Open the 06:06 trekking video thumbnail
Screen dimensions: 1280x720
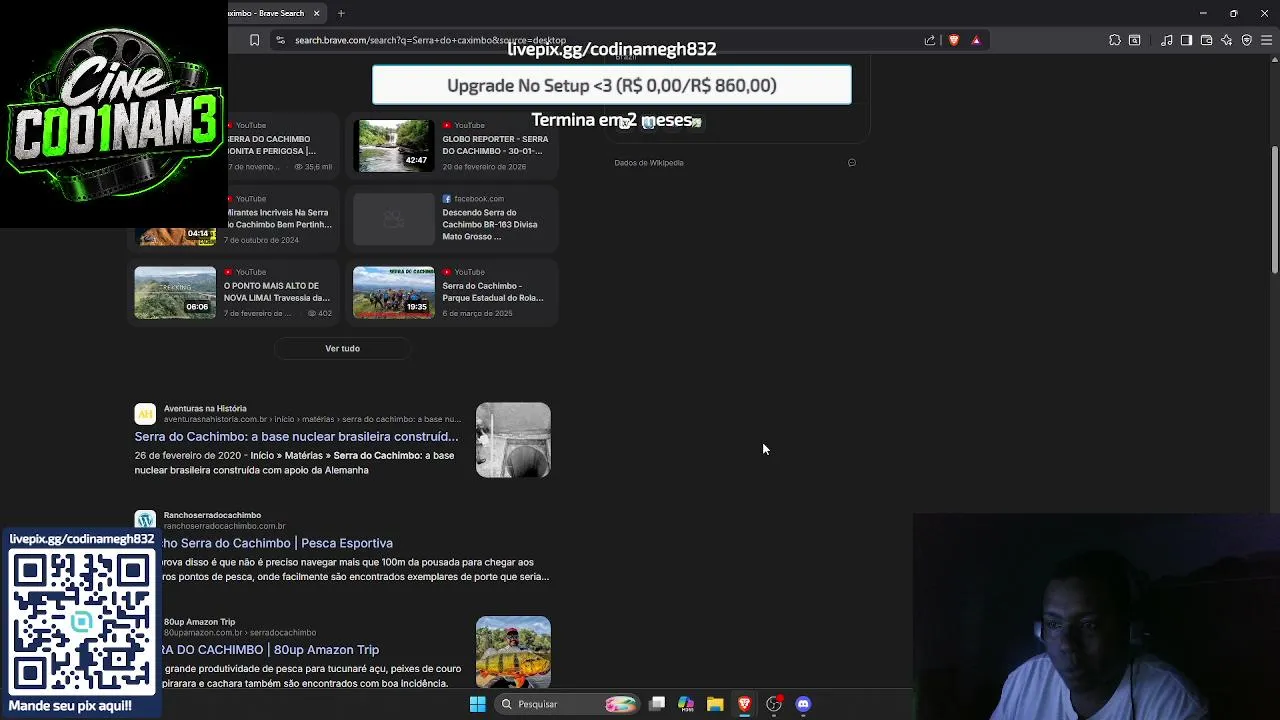pos(175,292)
